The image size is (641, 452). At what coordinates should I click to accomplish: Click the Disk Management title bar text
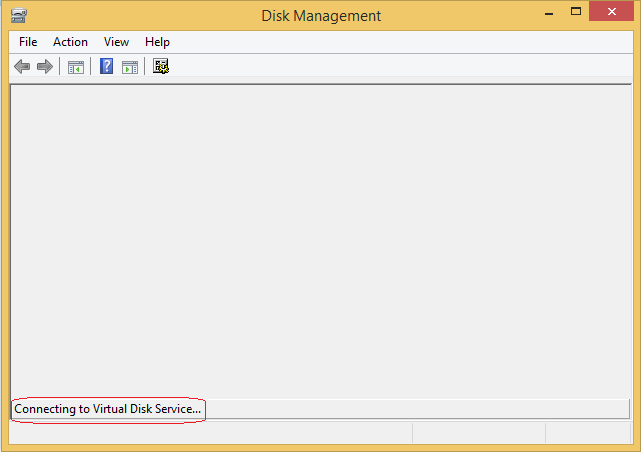[320, 15]
